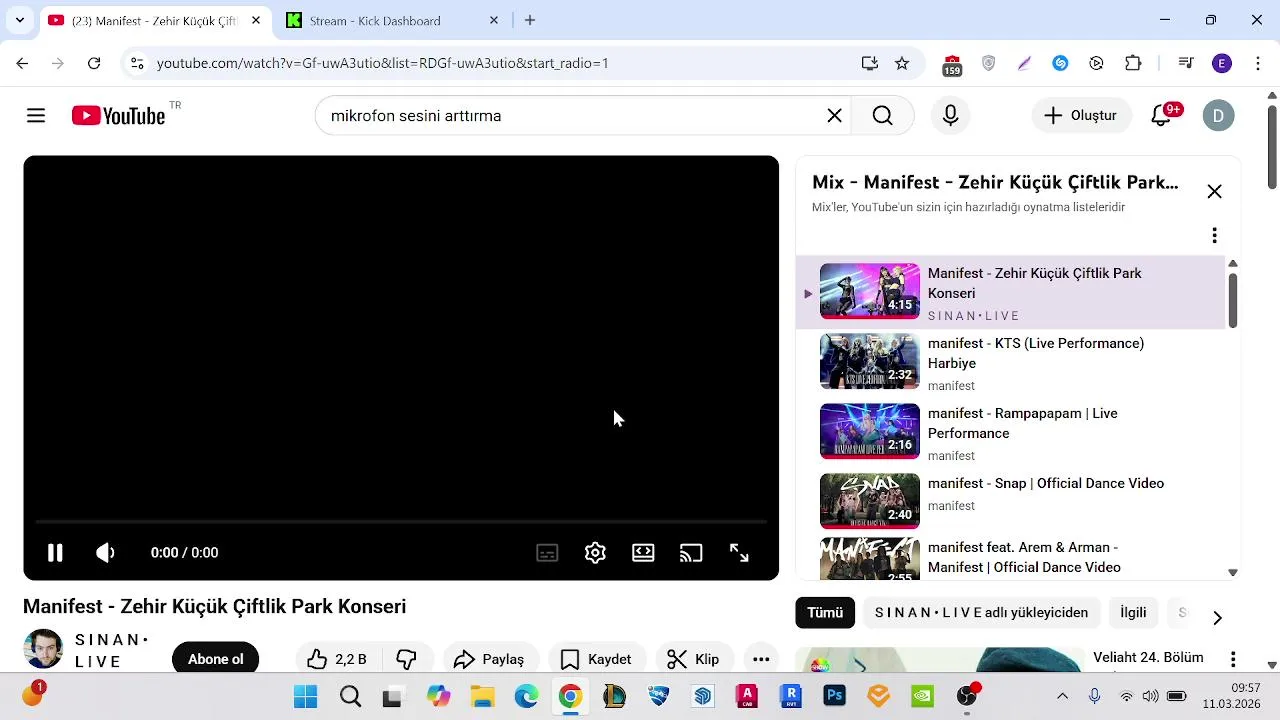
Task: Toggle subtitles in the player
Action: [x=547, y=553]
